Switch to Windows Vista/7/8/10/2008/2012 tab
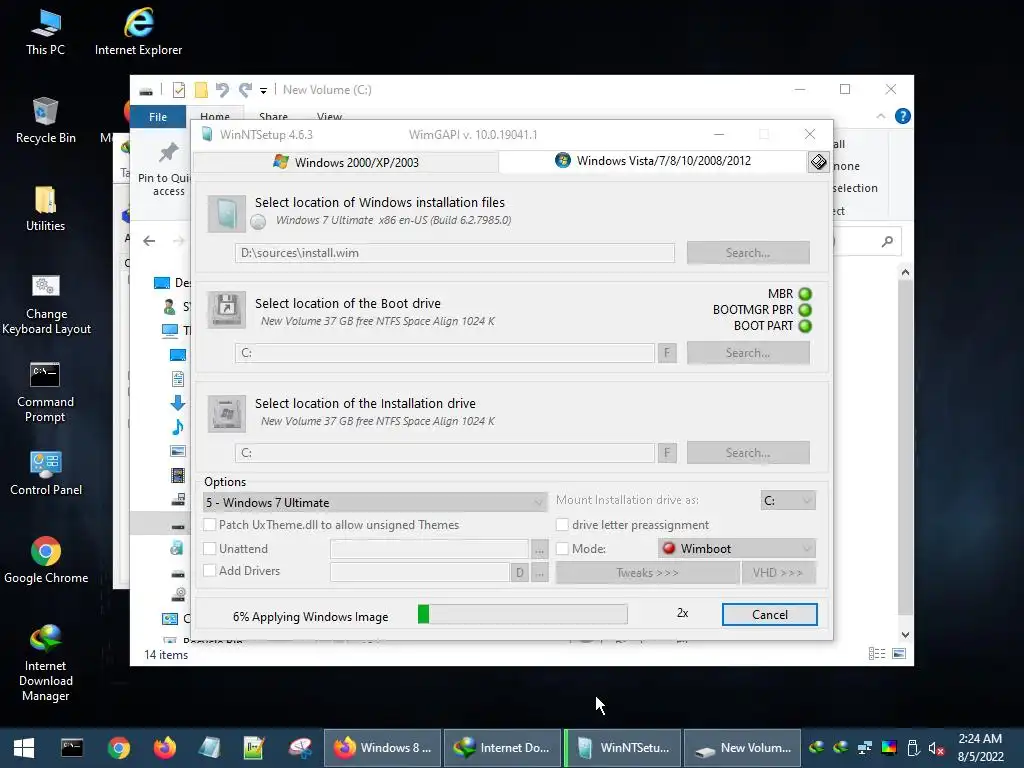The width and height of the screenshot is (1024, 768). tap(653, 161)
